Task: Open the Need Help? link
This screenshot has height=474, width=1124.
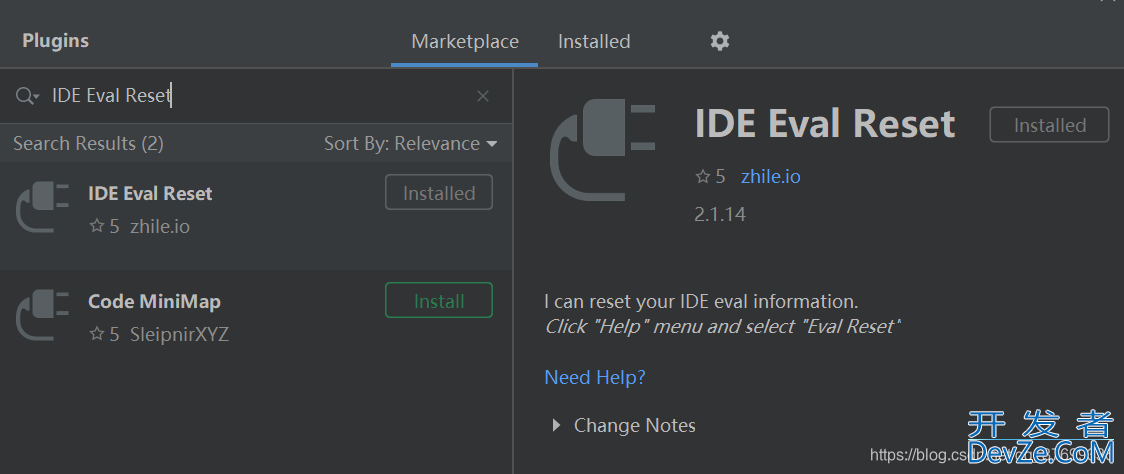Action: coord(595,377)
